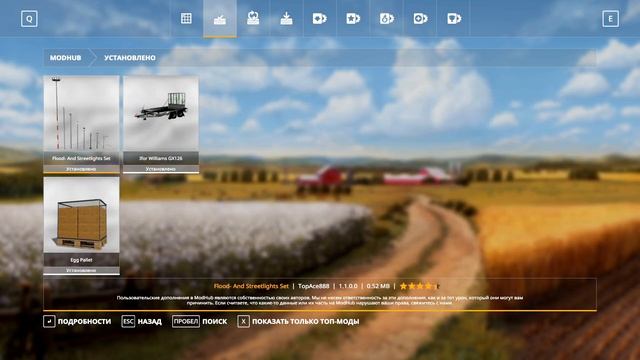Click the Q previous-page key icon
The image size is (640, 360).
coord(29,19)
